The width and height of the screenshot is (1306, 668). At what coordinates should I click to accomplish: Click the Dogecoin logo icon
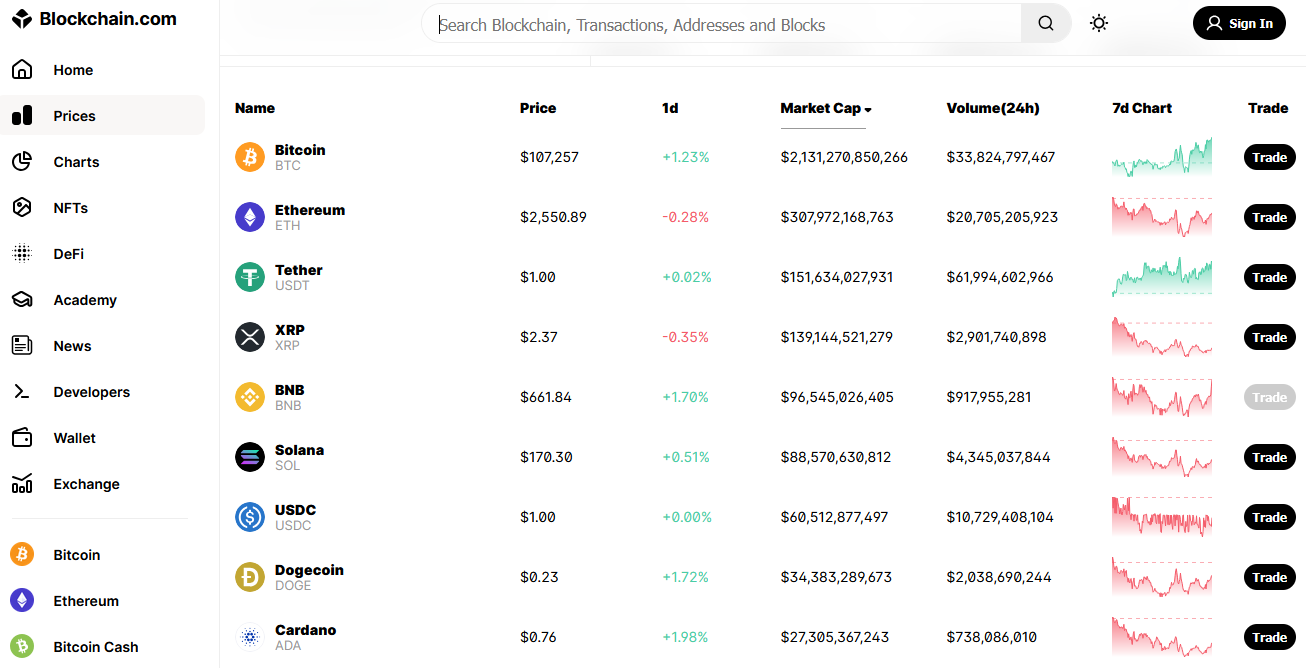(250, 577)
